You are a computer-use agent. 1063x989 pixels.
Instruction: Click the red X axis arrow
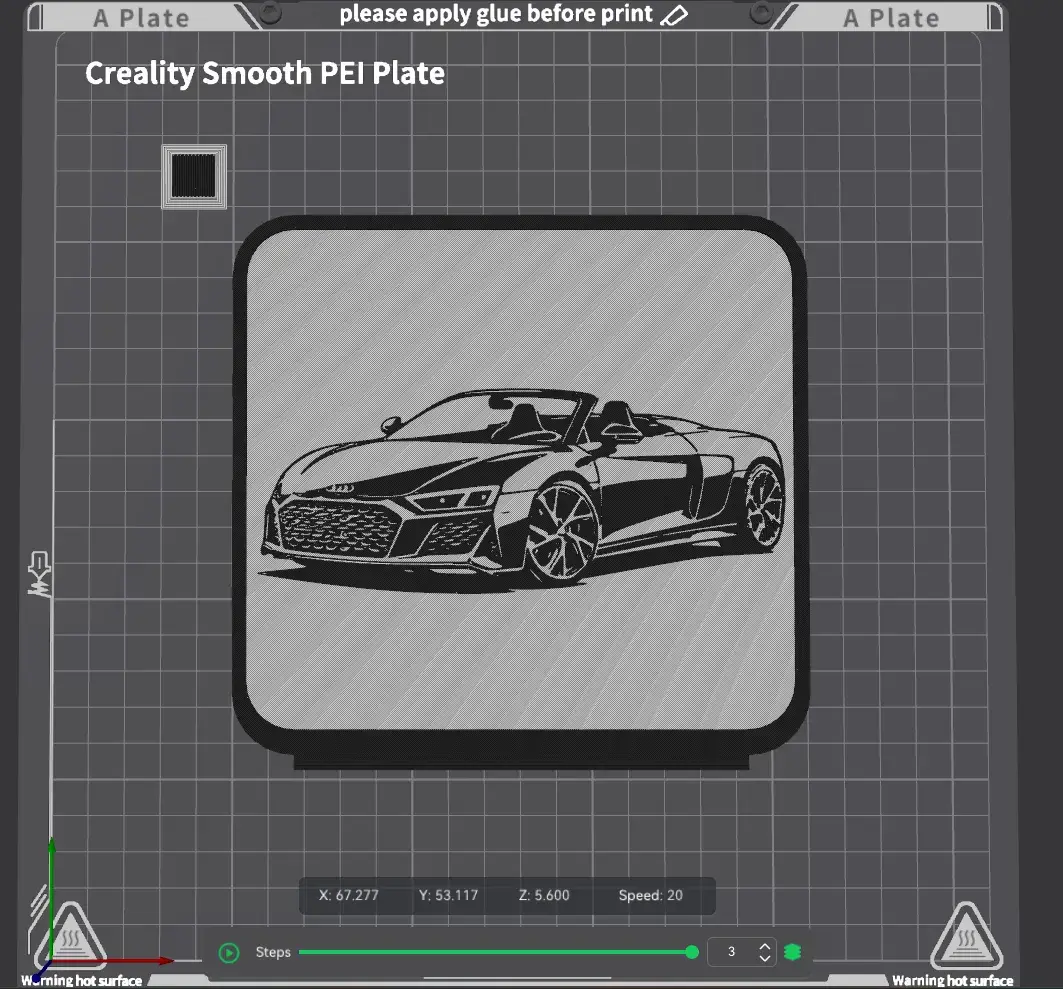[x=115, y=961]
